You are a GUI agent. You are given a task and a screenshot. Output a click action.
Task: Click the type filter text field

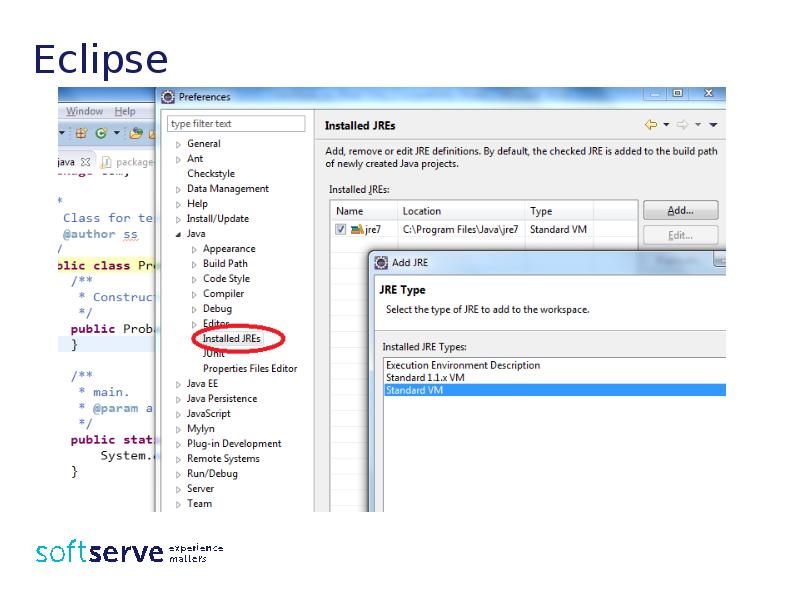[236, 124]
